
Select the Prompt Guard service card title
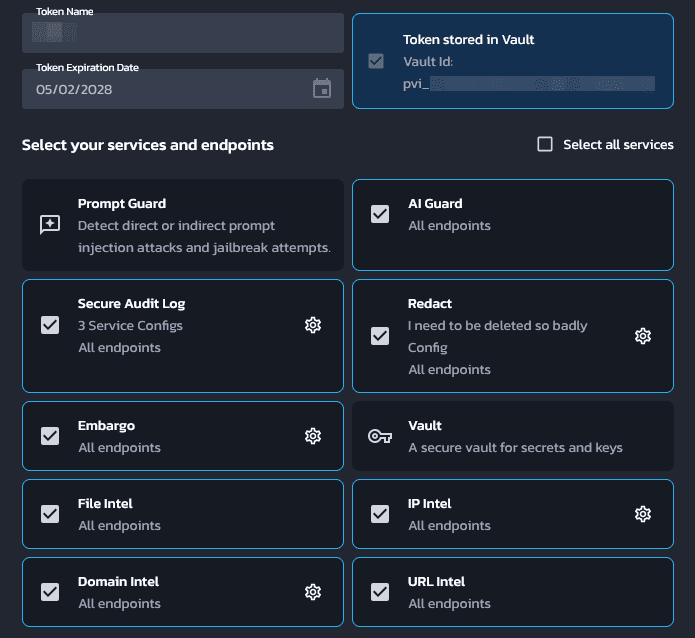tap(122, 204)
